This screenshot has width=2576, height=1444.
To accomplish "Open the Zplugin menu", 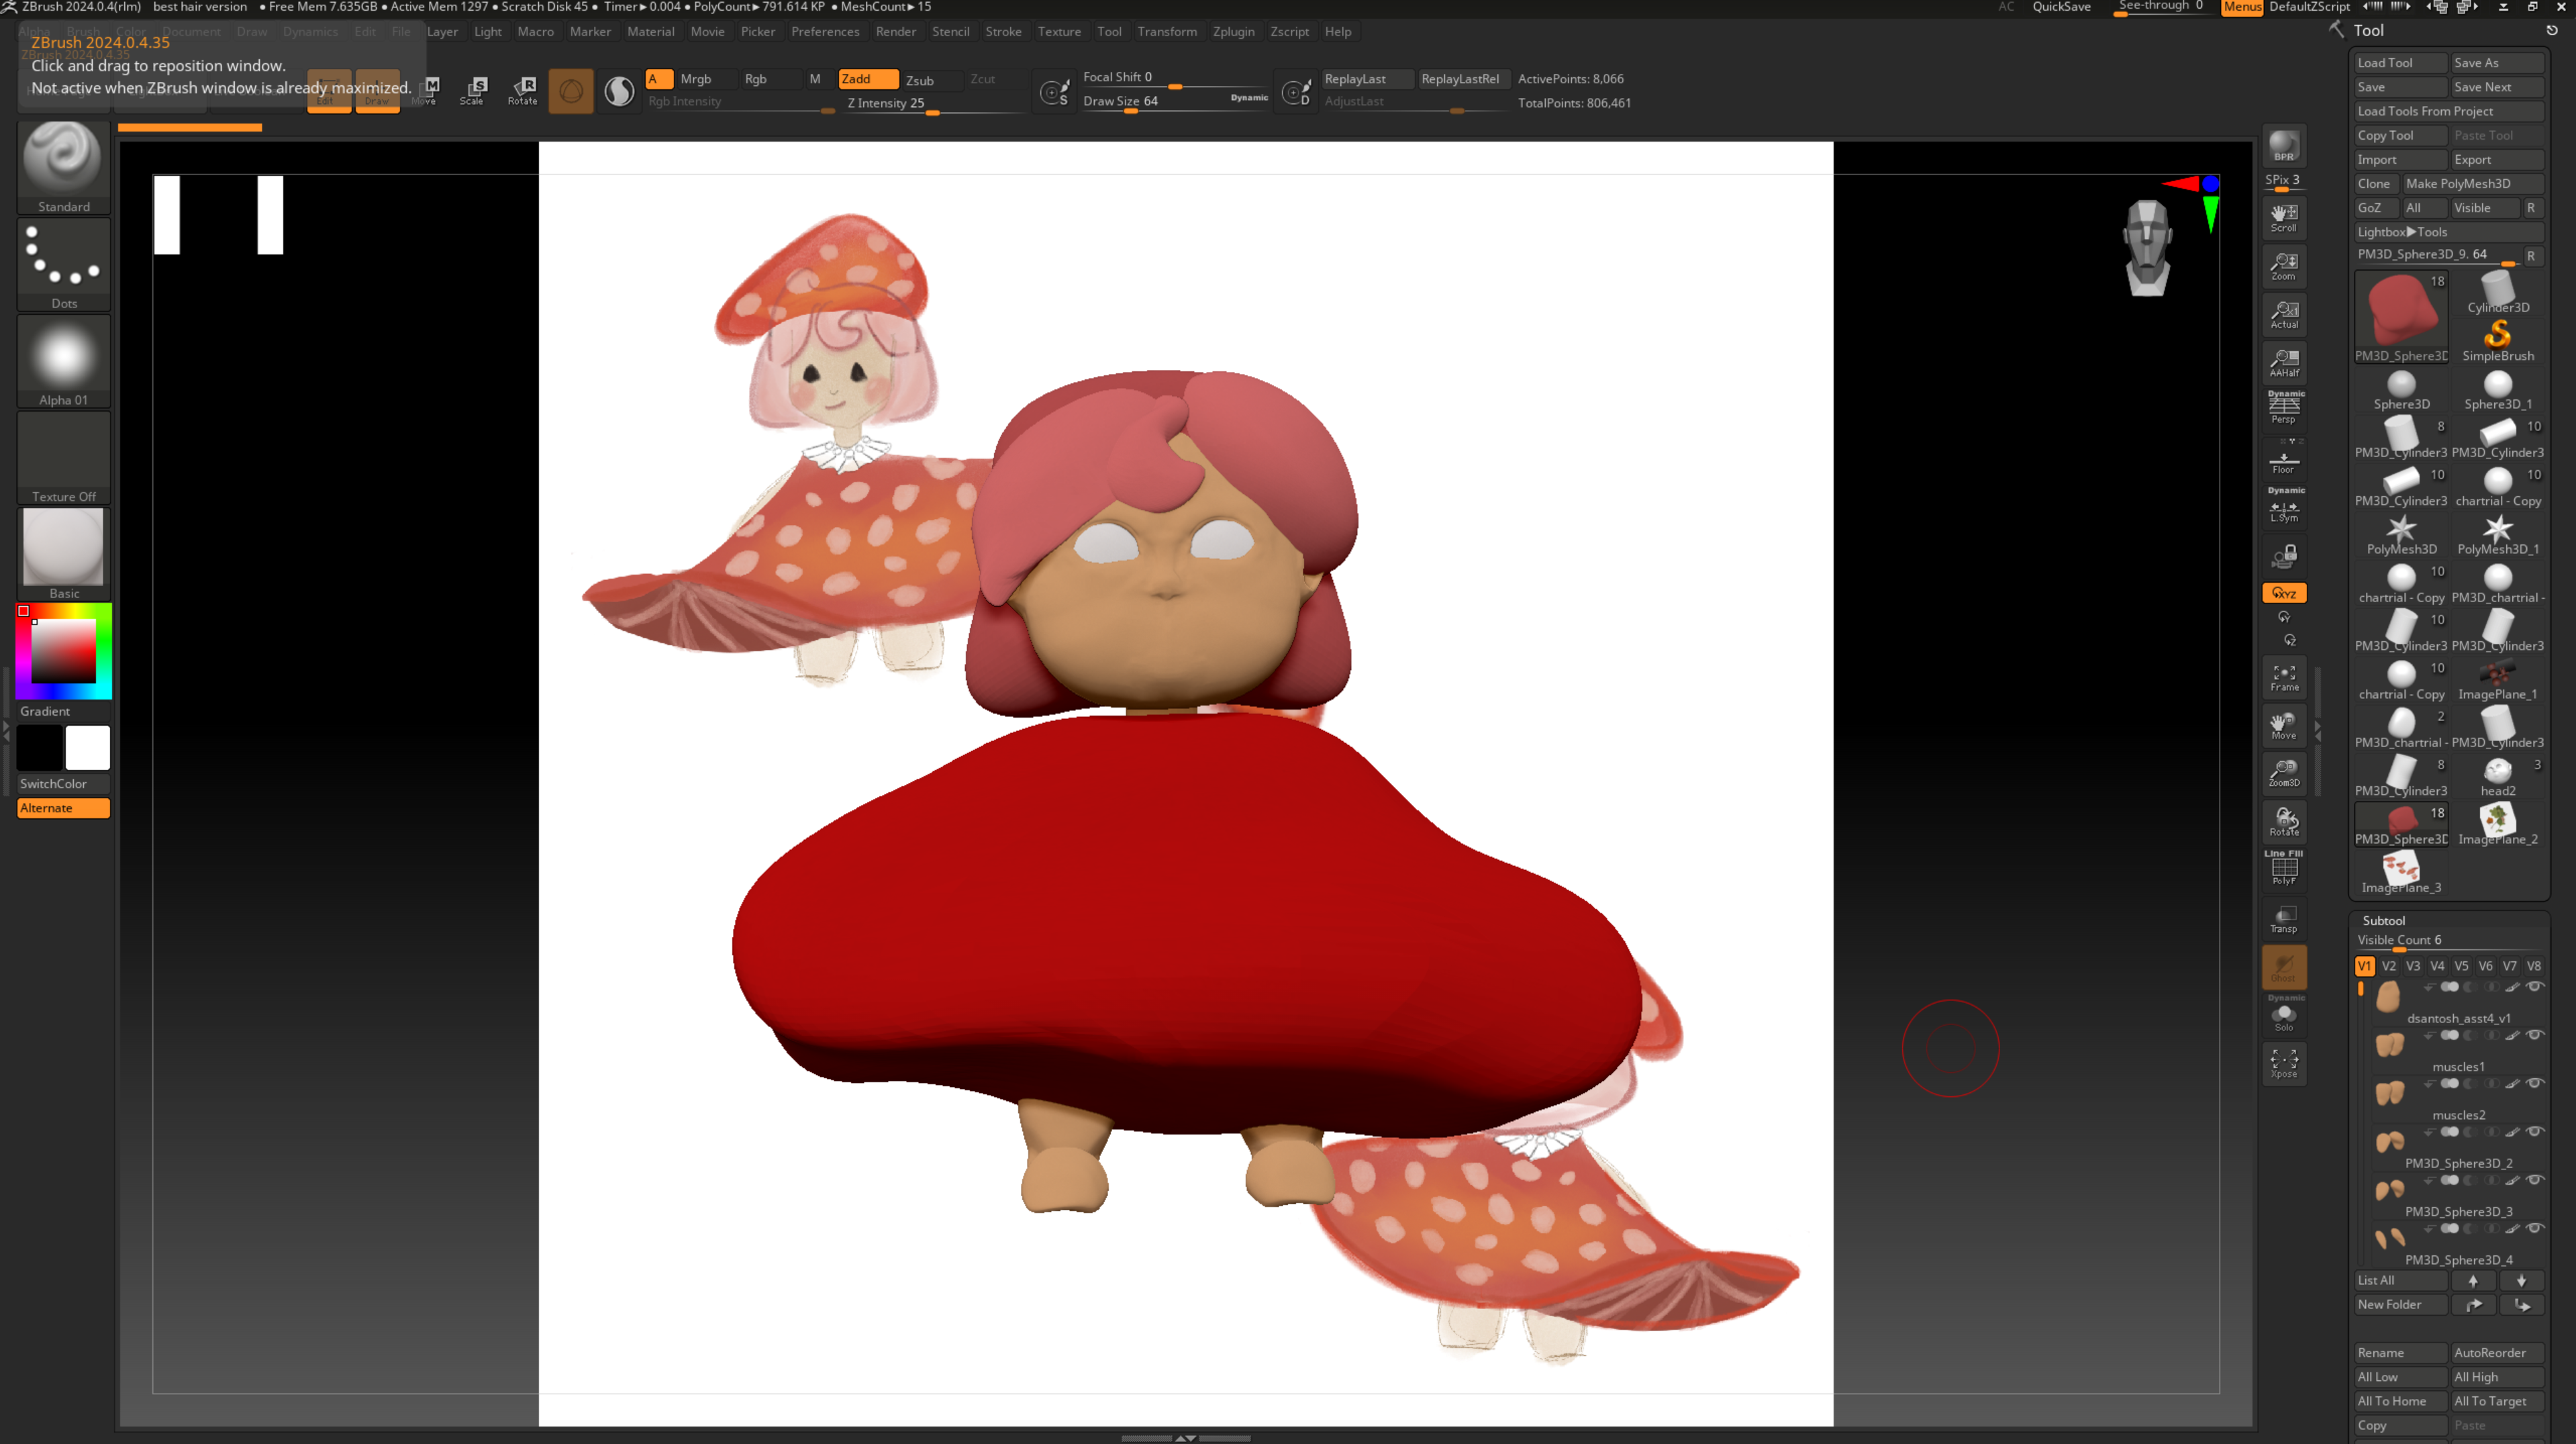I will [x=1232, y=32].
